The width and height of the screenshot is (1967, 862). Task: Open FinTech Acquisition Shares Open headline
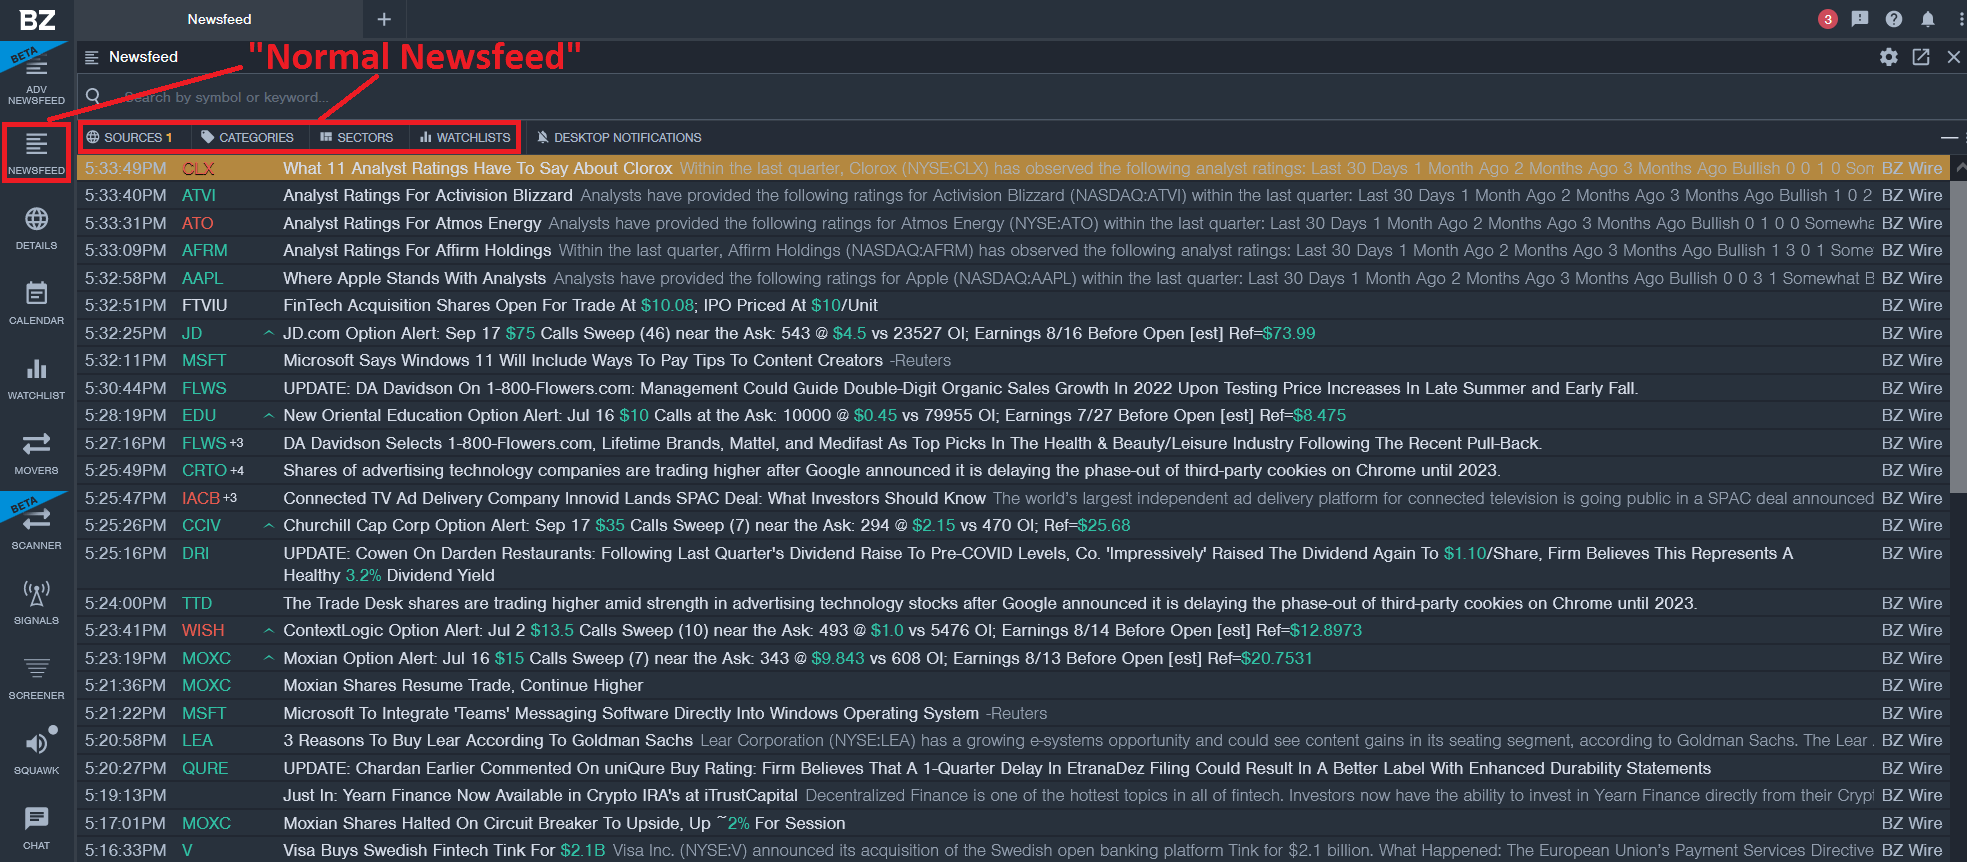[x=580, y=305]
